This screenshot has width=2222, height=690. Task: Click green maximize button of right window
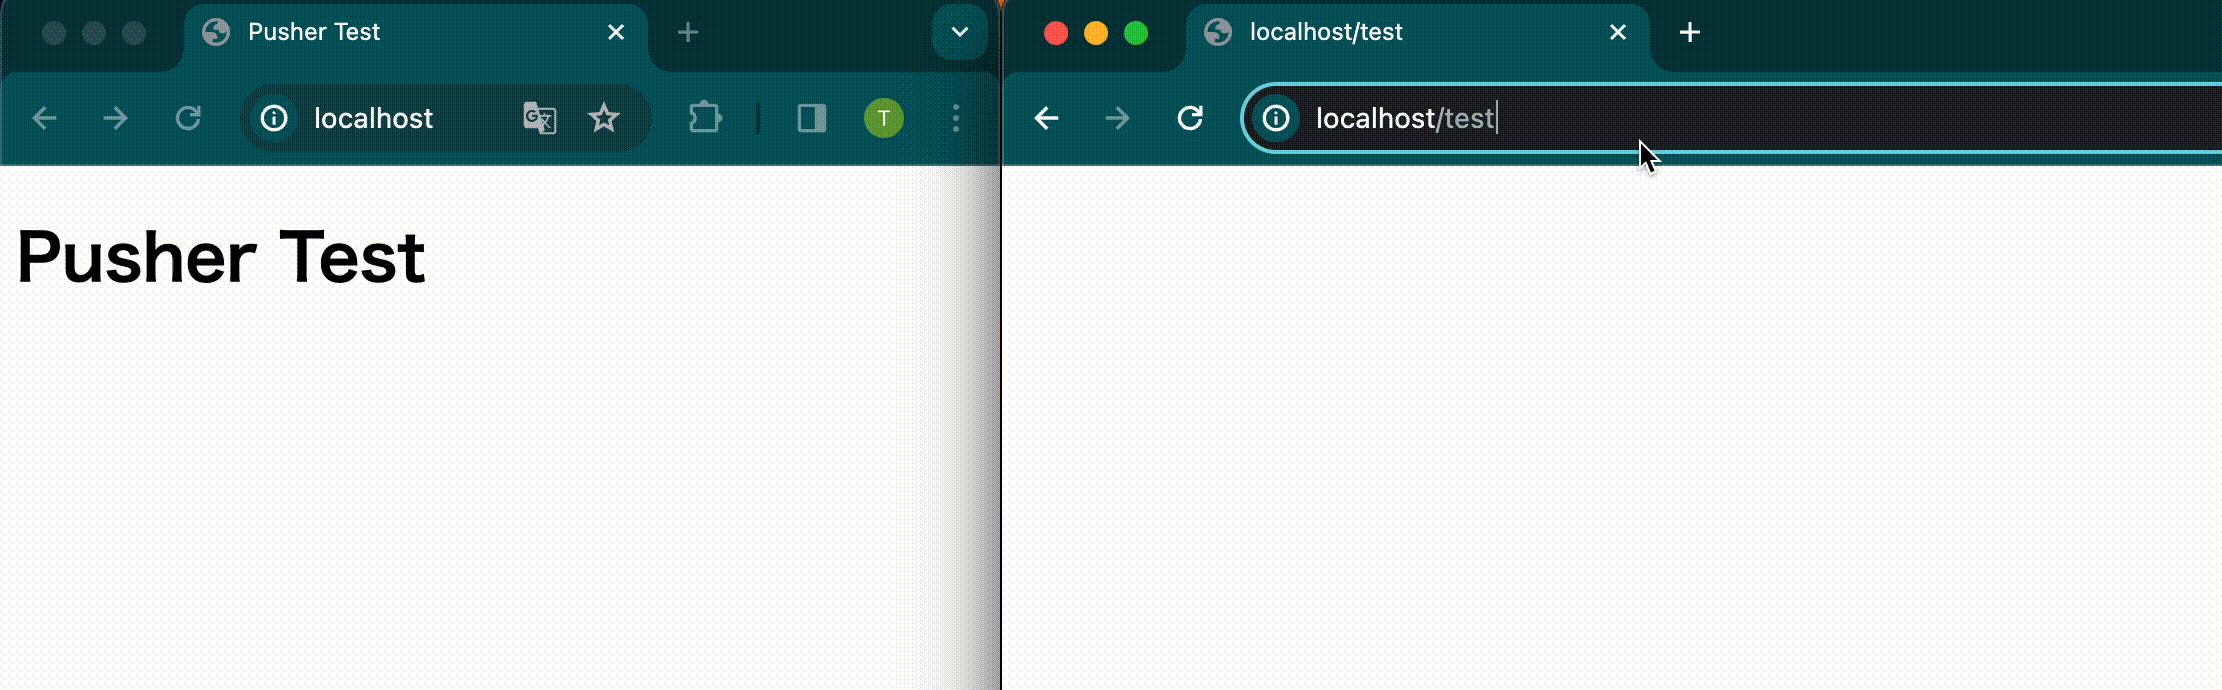point(1136,33)
